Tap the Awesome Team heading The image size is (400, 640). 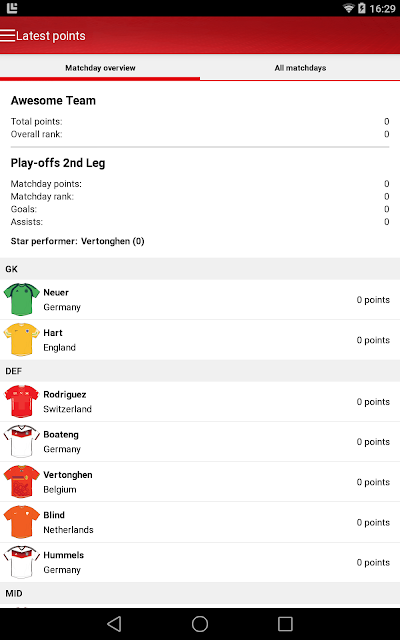point(53,100)
